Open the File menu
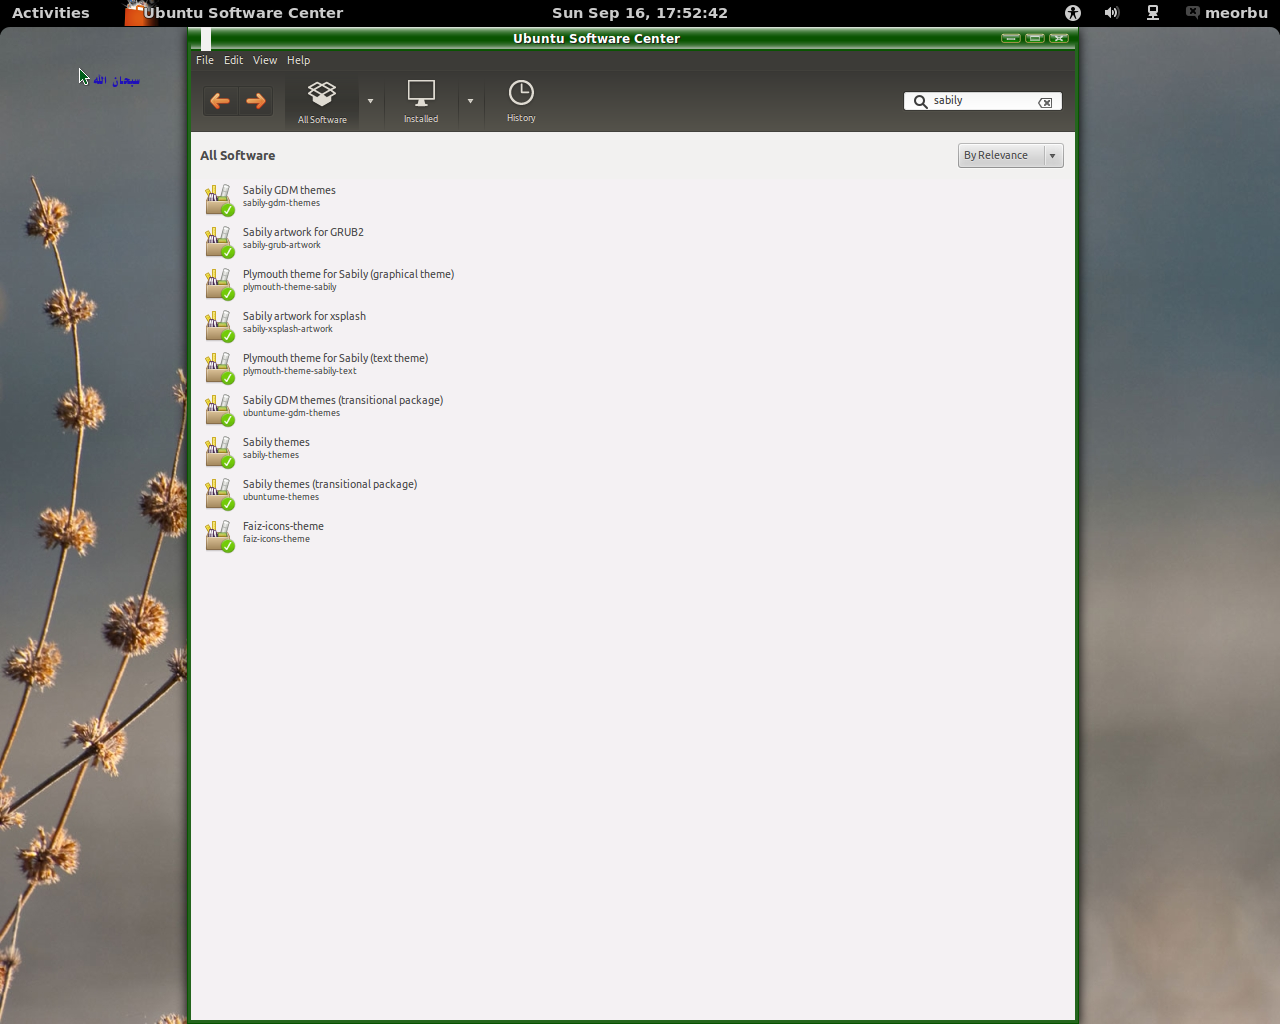1280x1024 pixels. [205, 60]
